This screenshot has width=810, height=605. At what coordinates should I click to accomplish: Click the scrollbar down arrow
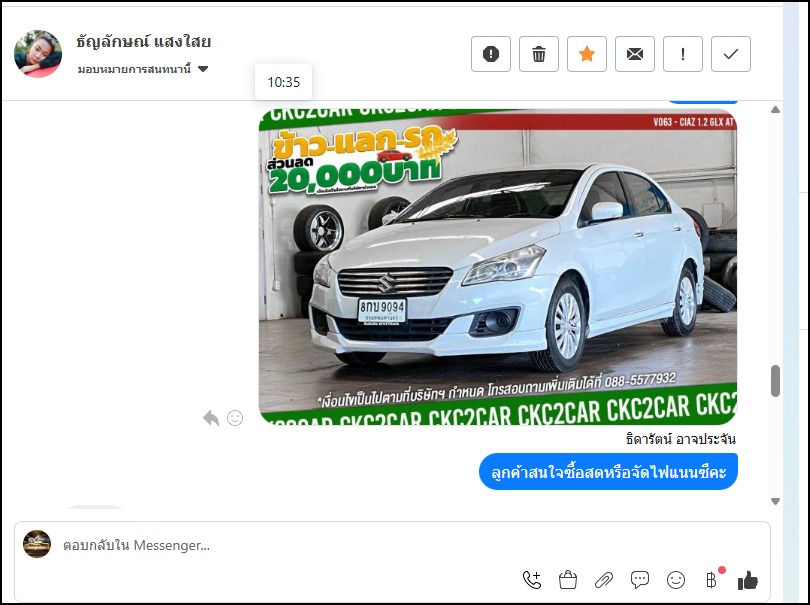775,501
